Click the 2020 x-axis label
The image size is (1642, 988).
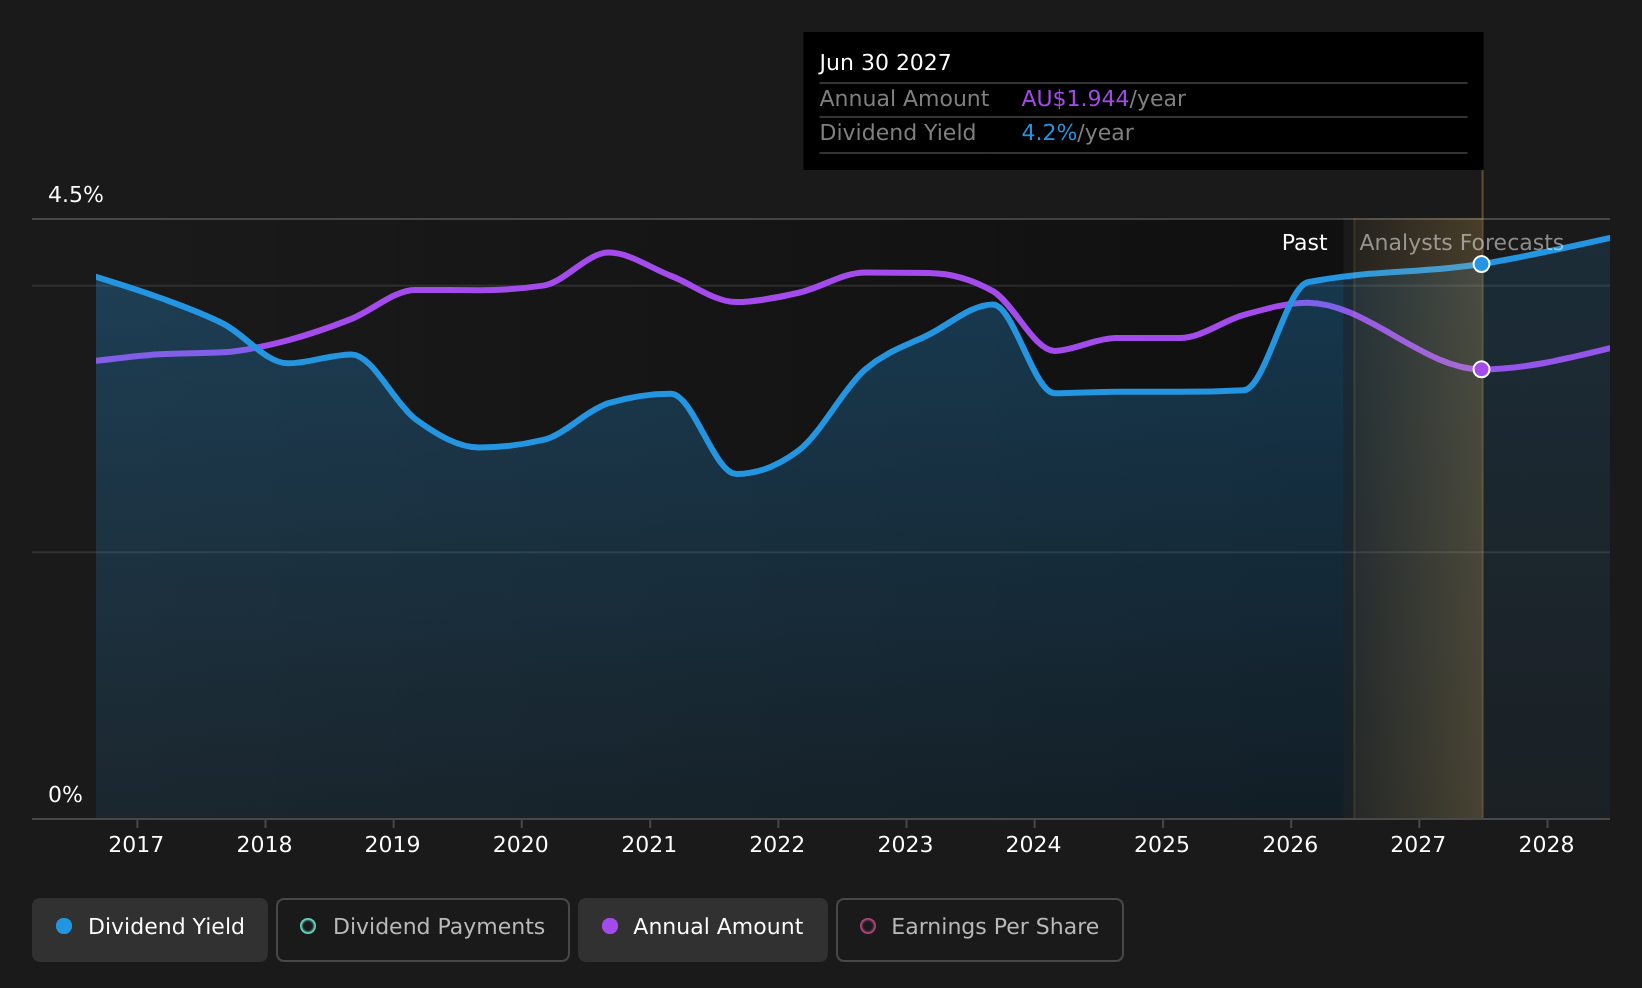[521, 845]
